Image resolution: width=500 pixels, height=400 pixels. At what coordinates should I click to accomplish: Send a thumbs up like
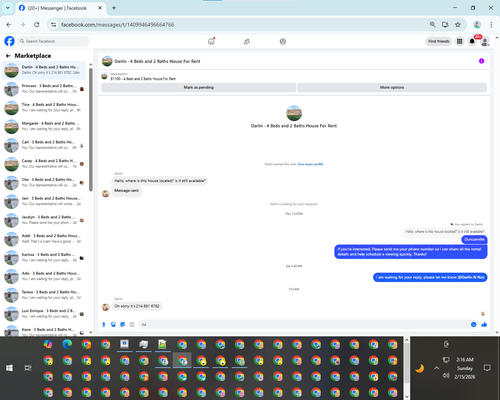pyautogui.click(x=484, y=324)
